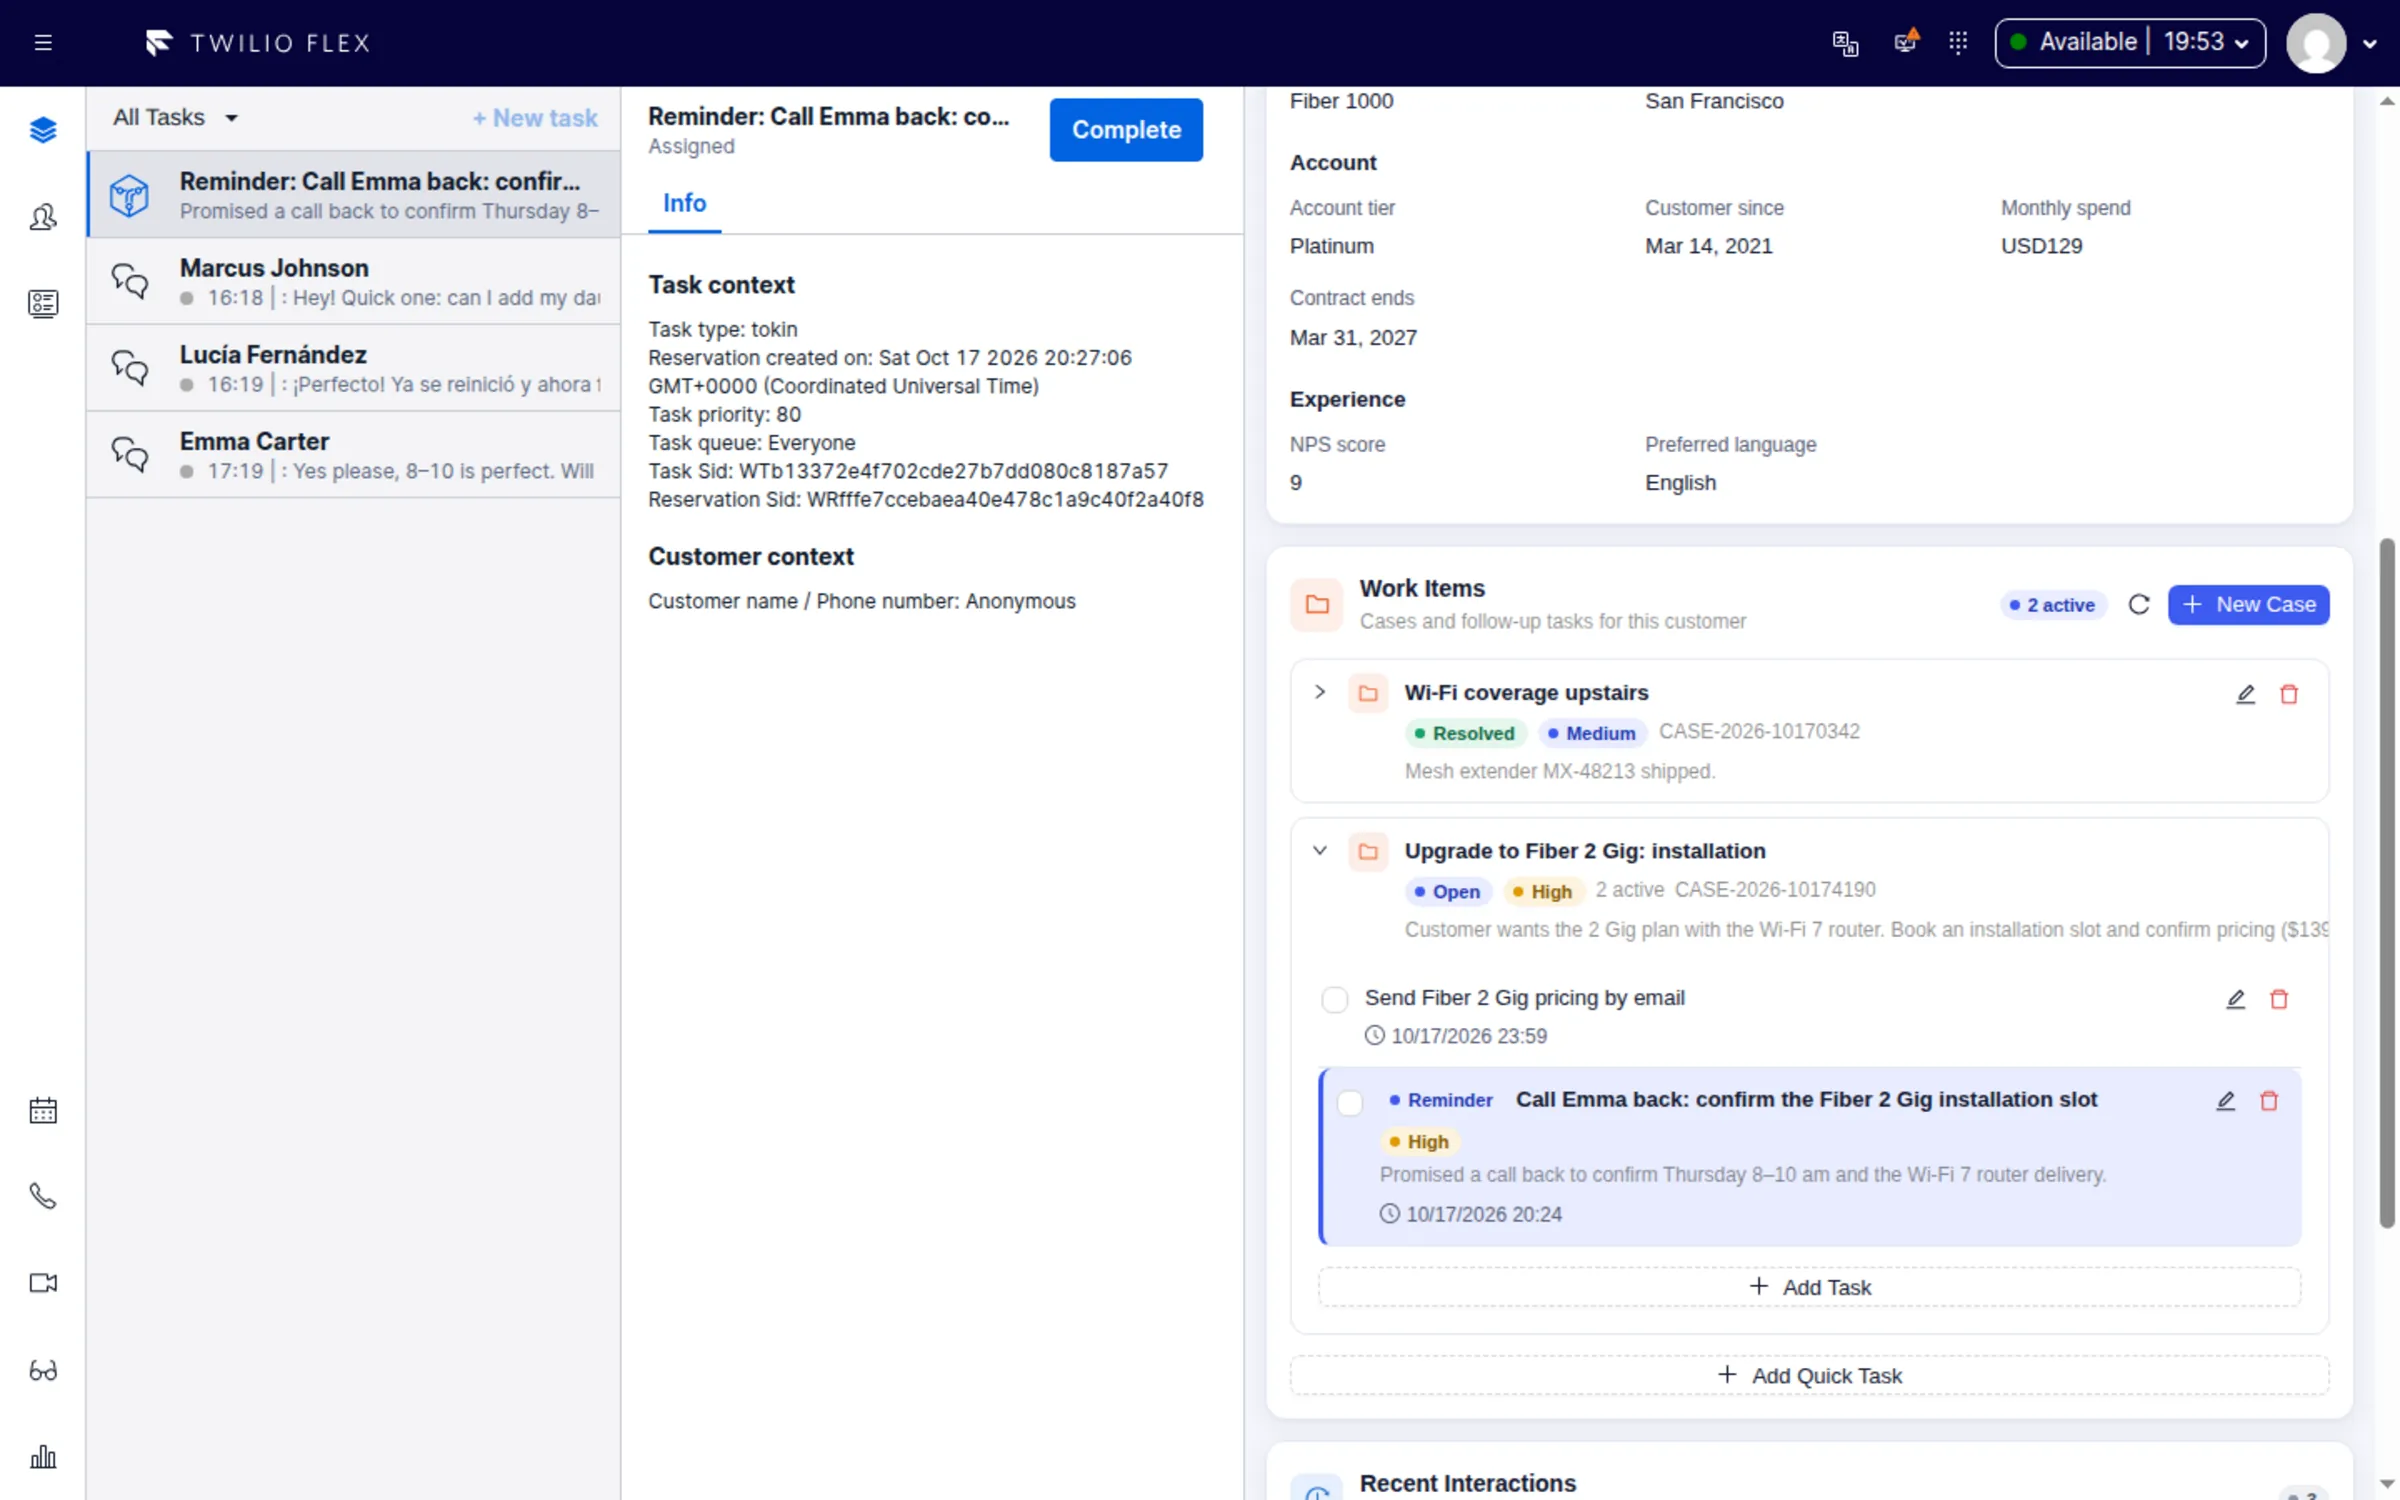
Task: Open the dotted app grid icon in top bar
Action: (1958, 42)
